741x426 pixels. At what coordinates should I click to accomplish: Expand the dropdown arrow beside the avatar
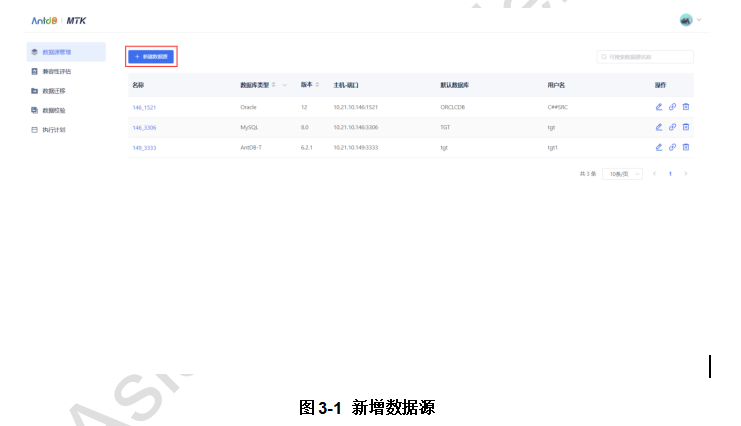[x=699, y=20]
